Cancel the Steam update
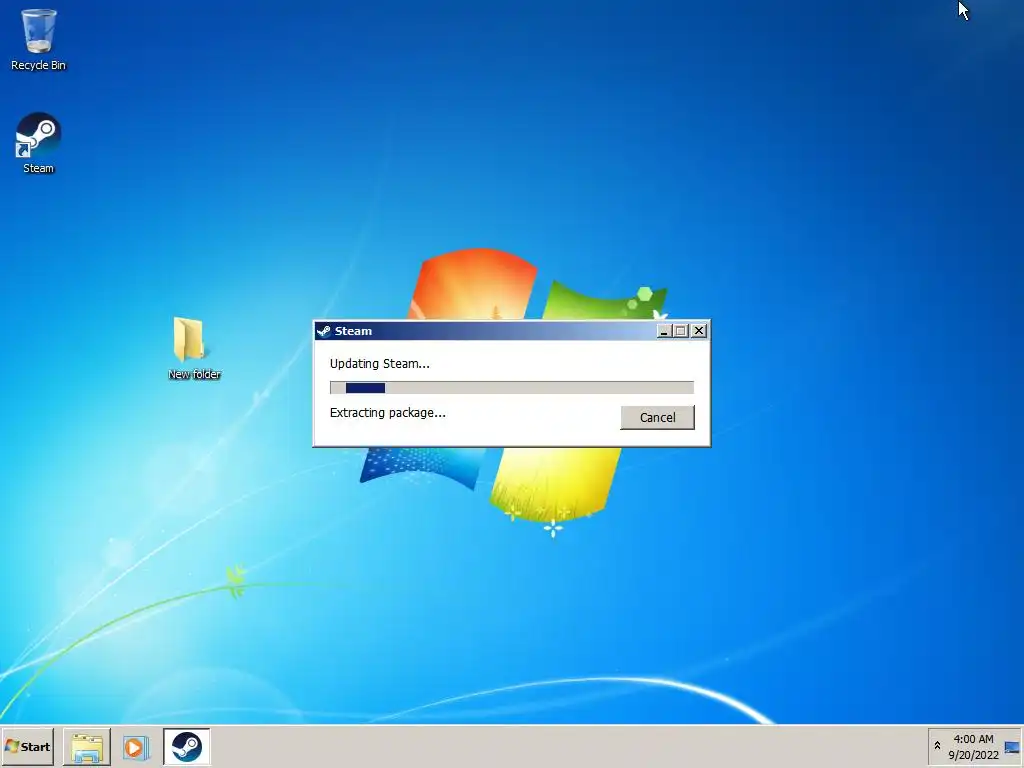The height and width of the screenshot is (768, 1024). pyautogui.click(x=657, y=417)
